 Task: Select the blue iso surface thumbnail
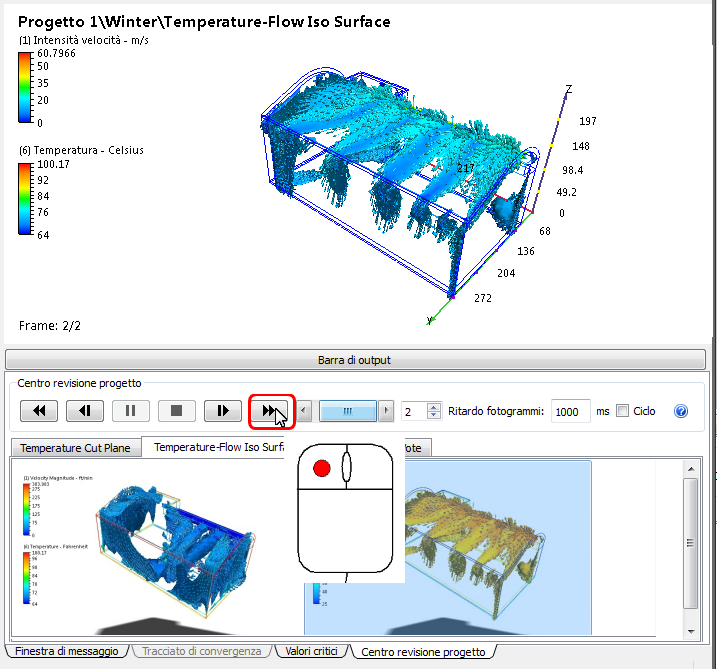155,548
